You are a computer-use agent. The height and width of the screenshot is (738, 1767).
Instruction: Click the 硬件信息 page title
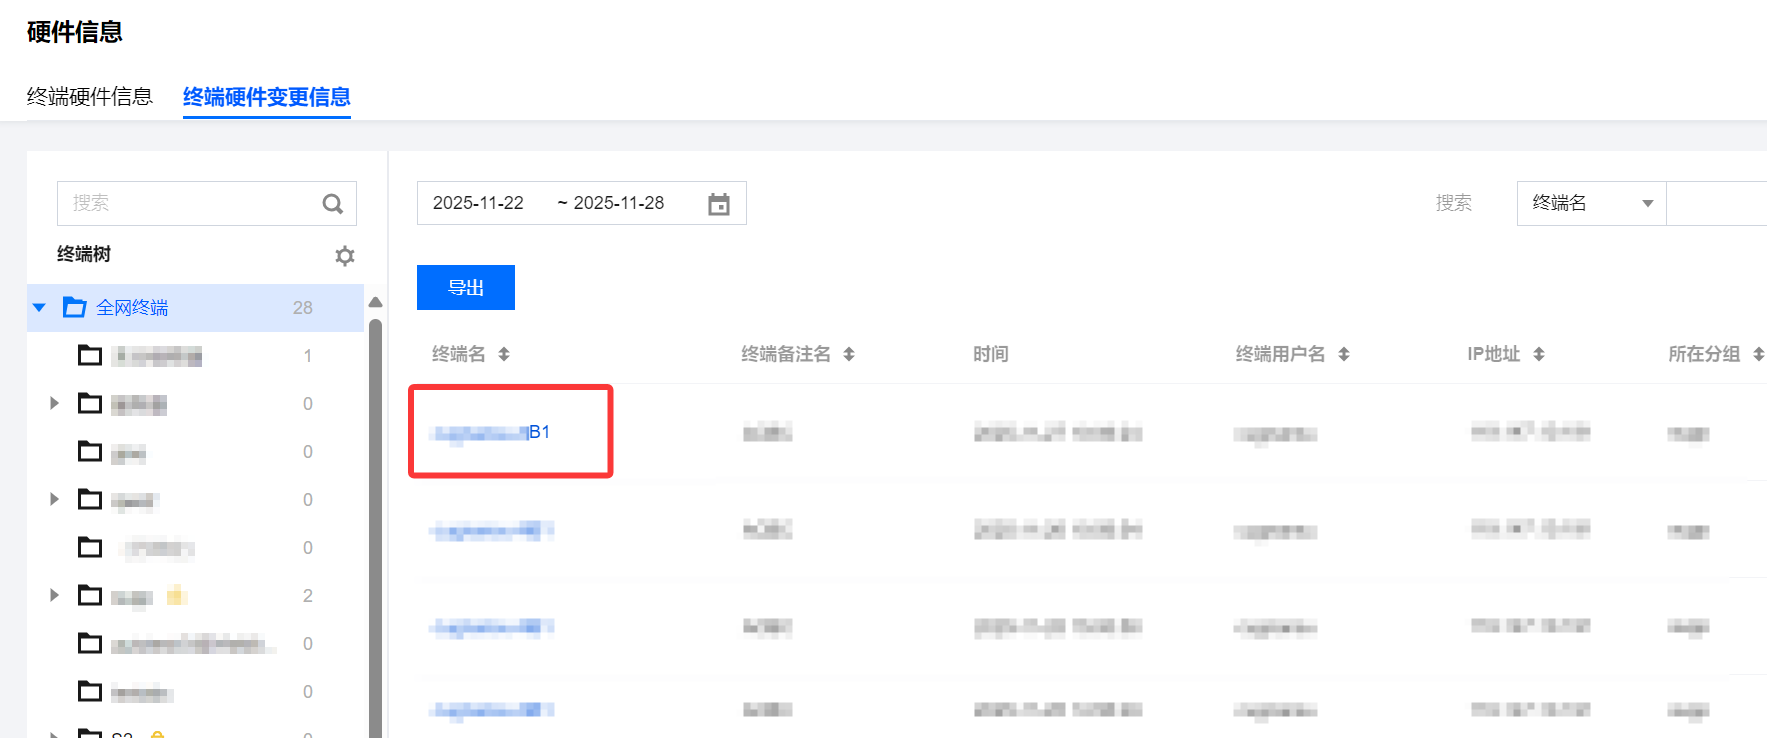pyautogui.click(x=75, y=32)
